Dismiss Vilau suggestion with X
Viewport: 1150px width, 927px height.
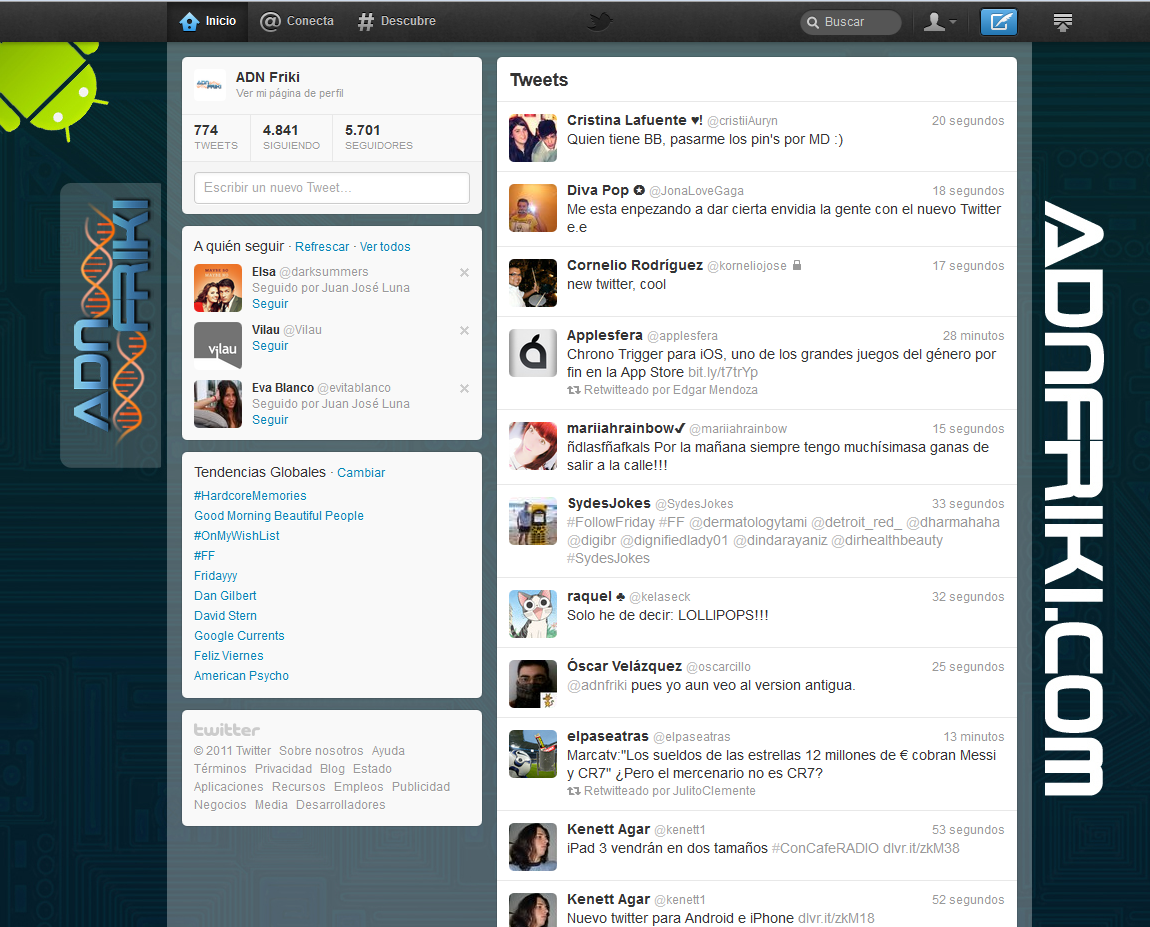click(464, 331)
